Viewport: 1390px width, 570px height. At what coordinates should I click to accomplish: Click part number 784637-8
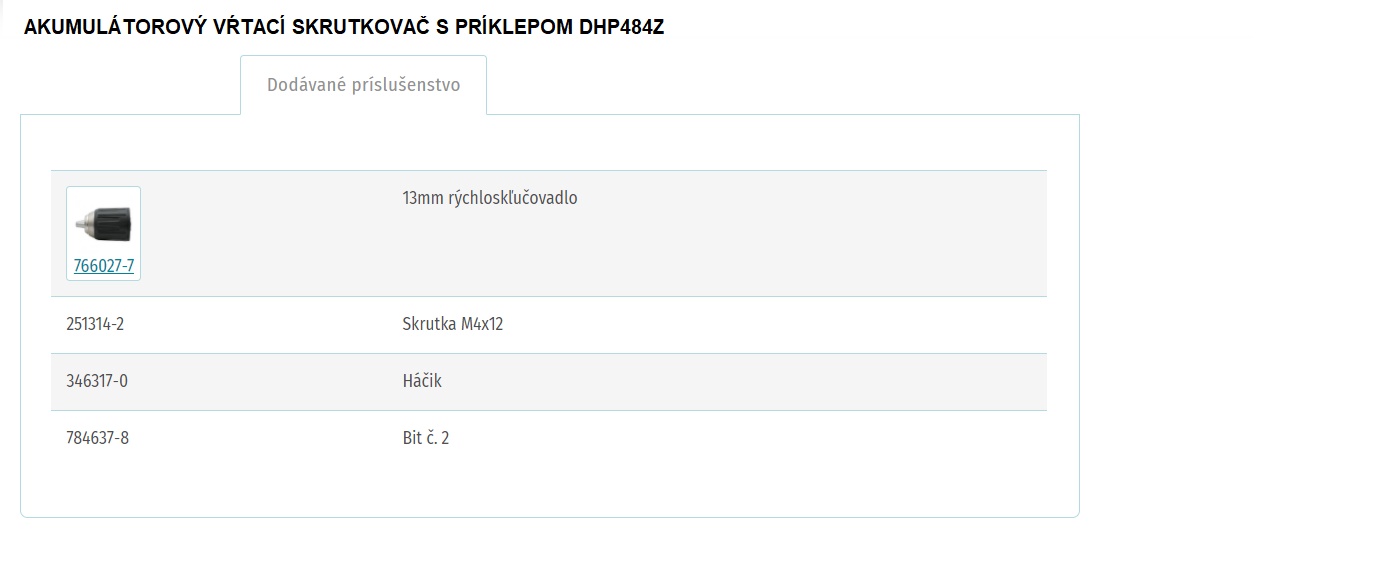[97, 438]
